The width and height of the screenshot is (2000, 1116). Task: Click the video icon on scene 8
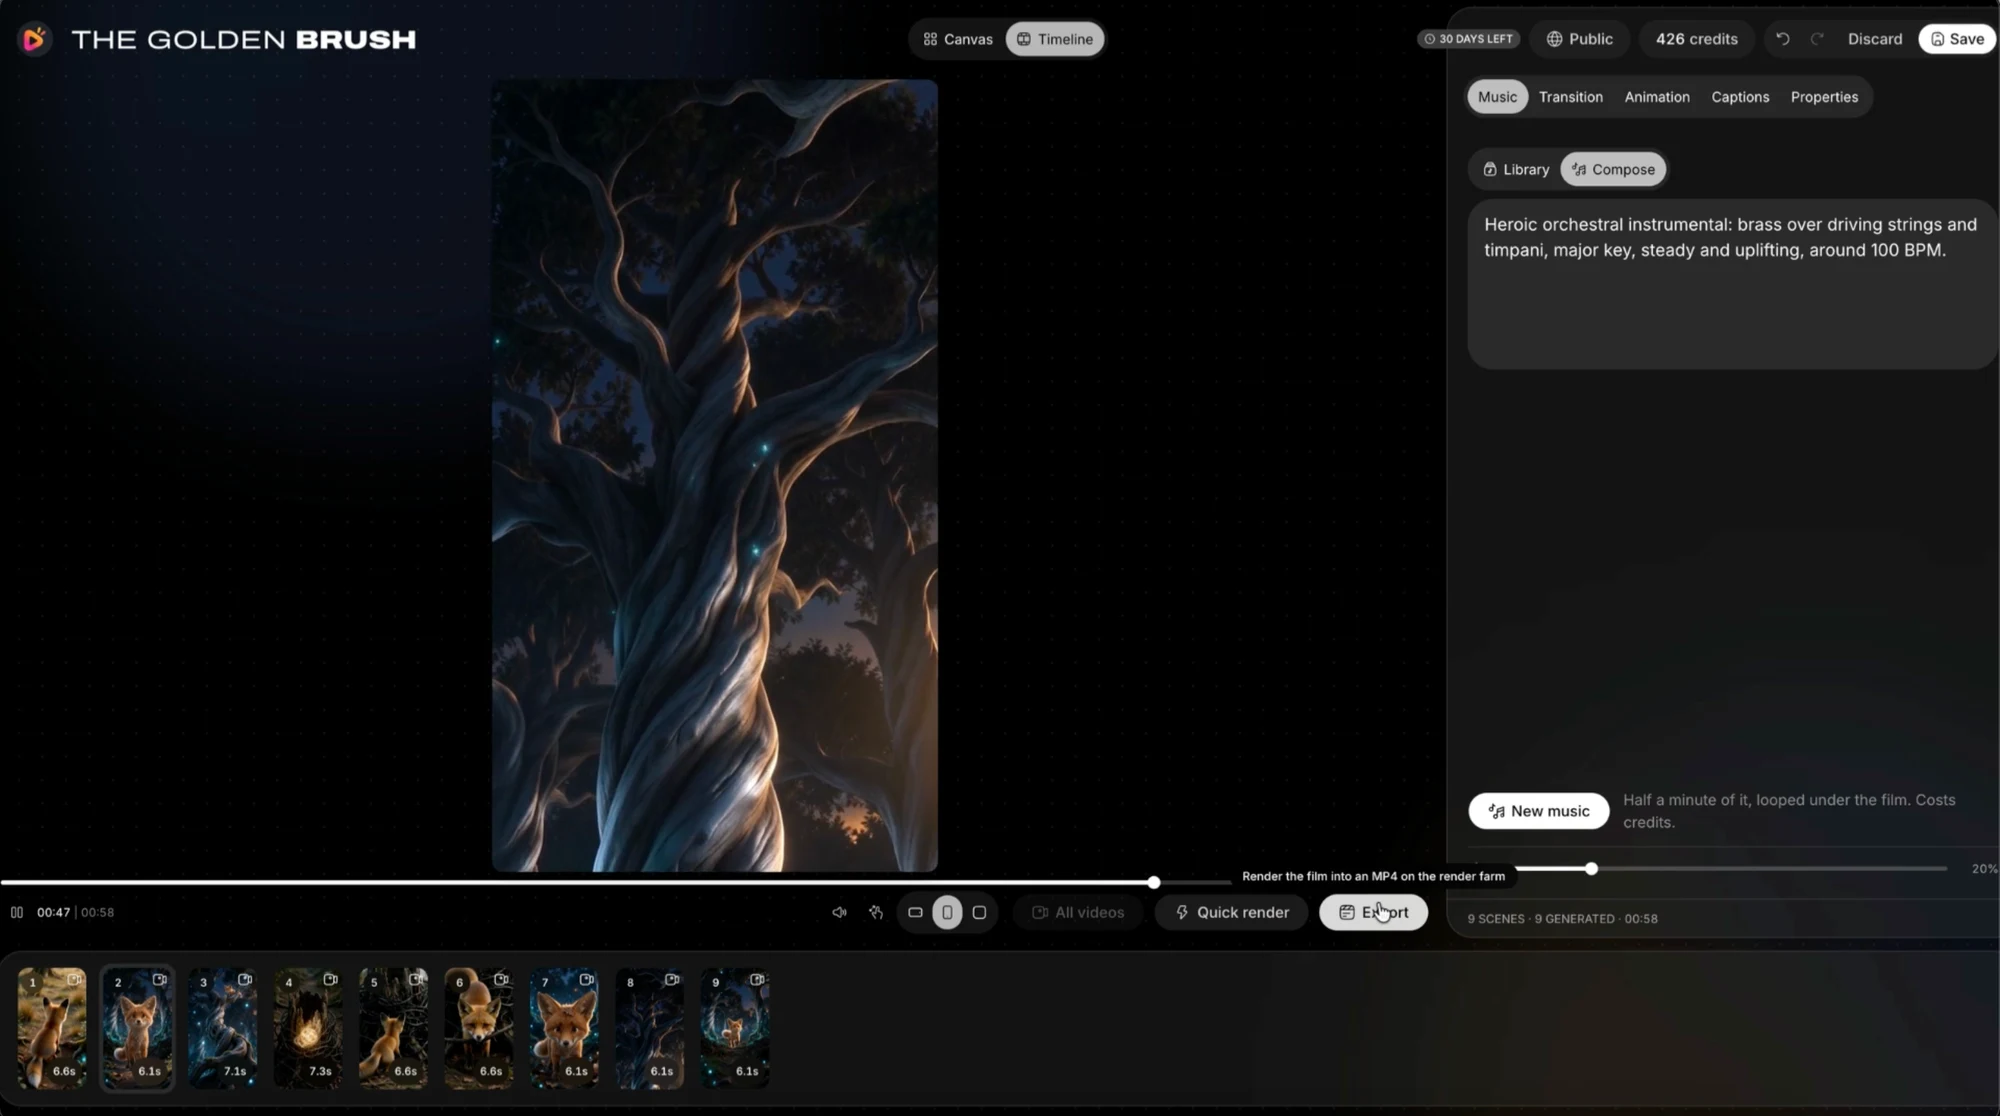(672, 980)
